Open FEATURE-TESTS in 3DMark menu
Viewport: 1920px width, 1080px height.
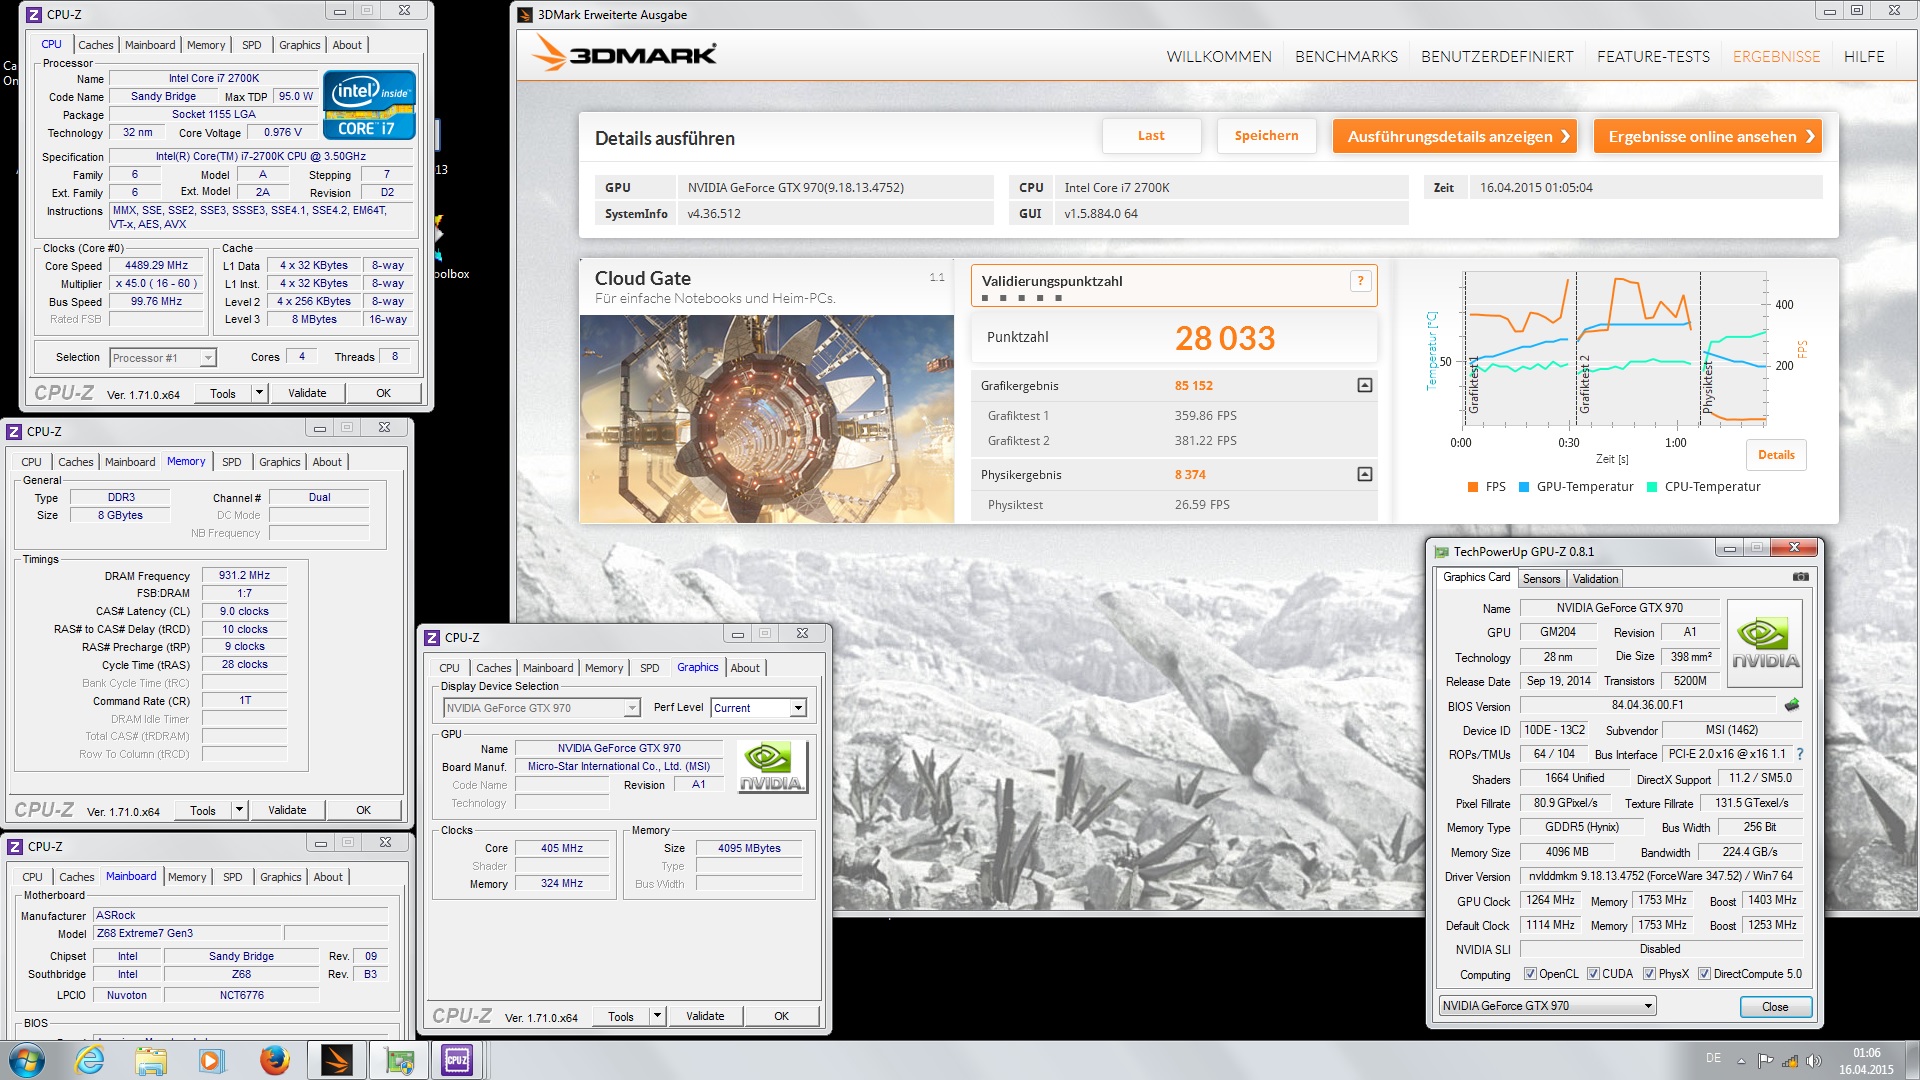(x=1653, y=57)
